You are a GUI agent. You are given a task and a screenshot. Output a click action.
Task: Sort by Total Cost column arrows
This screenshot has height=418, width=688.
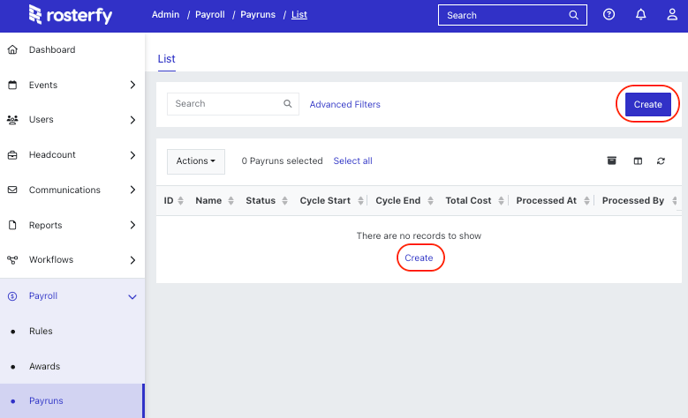click(501, 200)
